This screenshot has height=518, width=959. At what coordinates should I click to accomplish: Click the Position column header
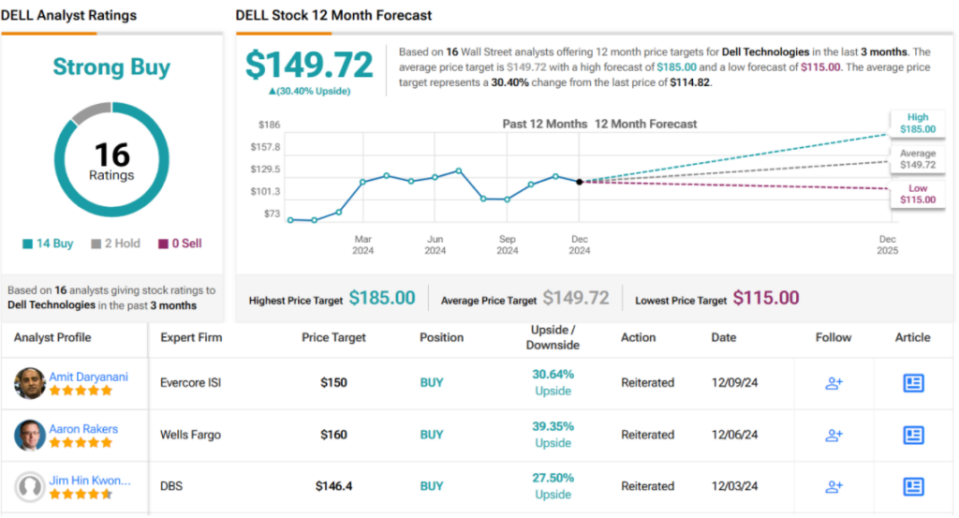442,338
